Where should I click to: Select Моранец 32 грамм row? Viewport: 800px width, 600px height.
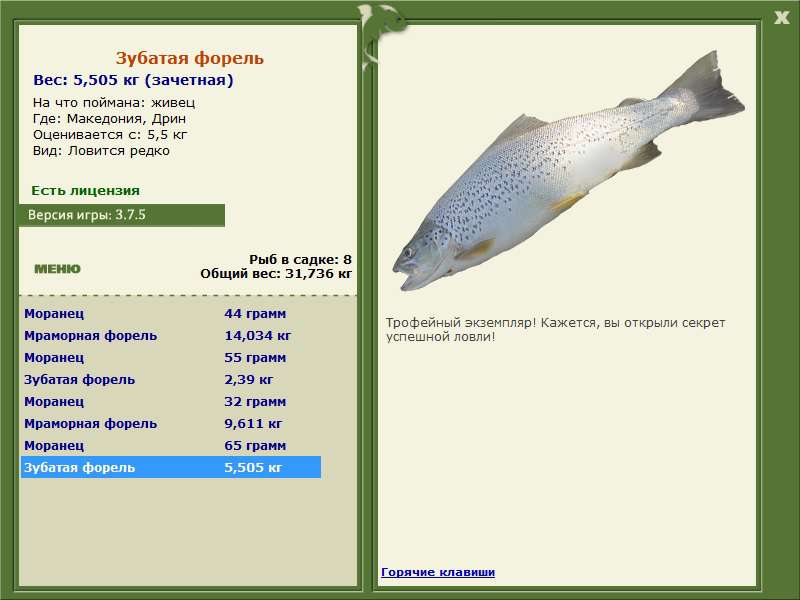point(171,402)
